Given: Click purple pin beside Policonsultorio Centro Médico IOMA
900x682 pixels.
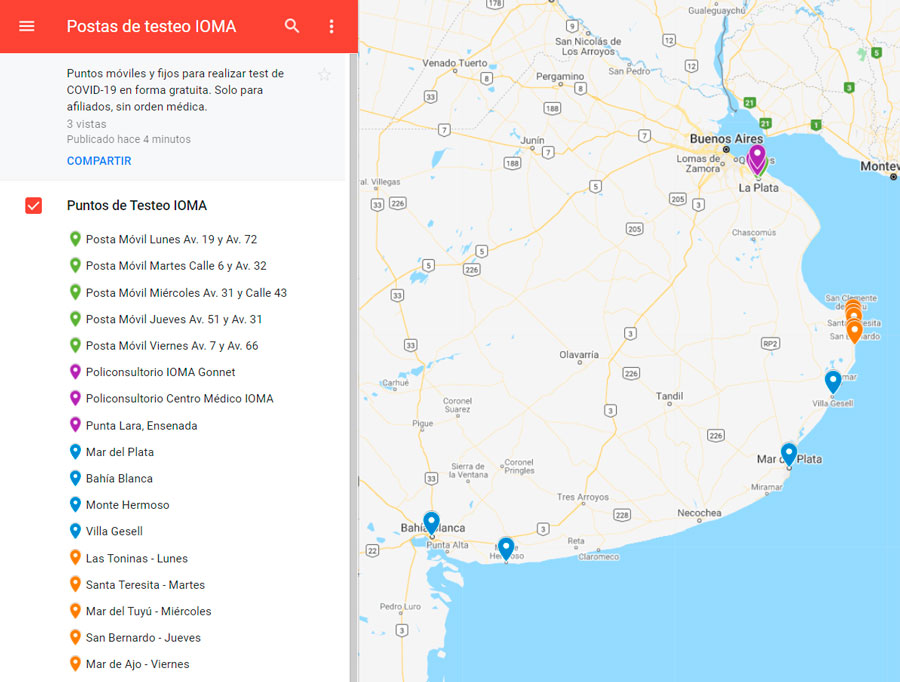Looking at the screenshot, I should (x=75, y=398).
